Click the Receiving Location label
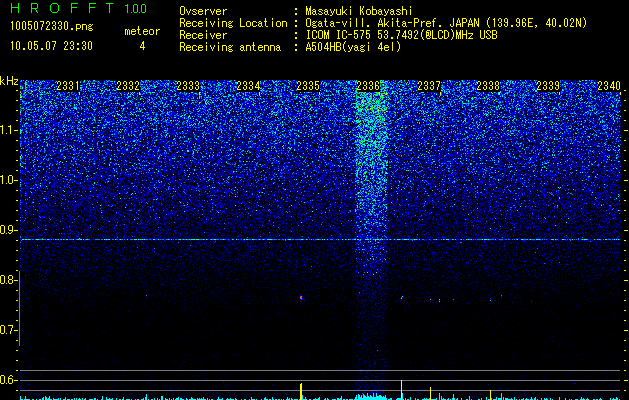This screenshot has height=400, width=629. click(x=233, y=23)
